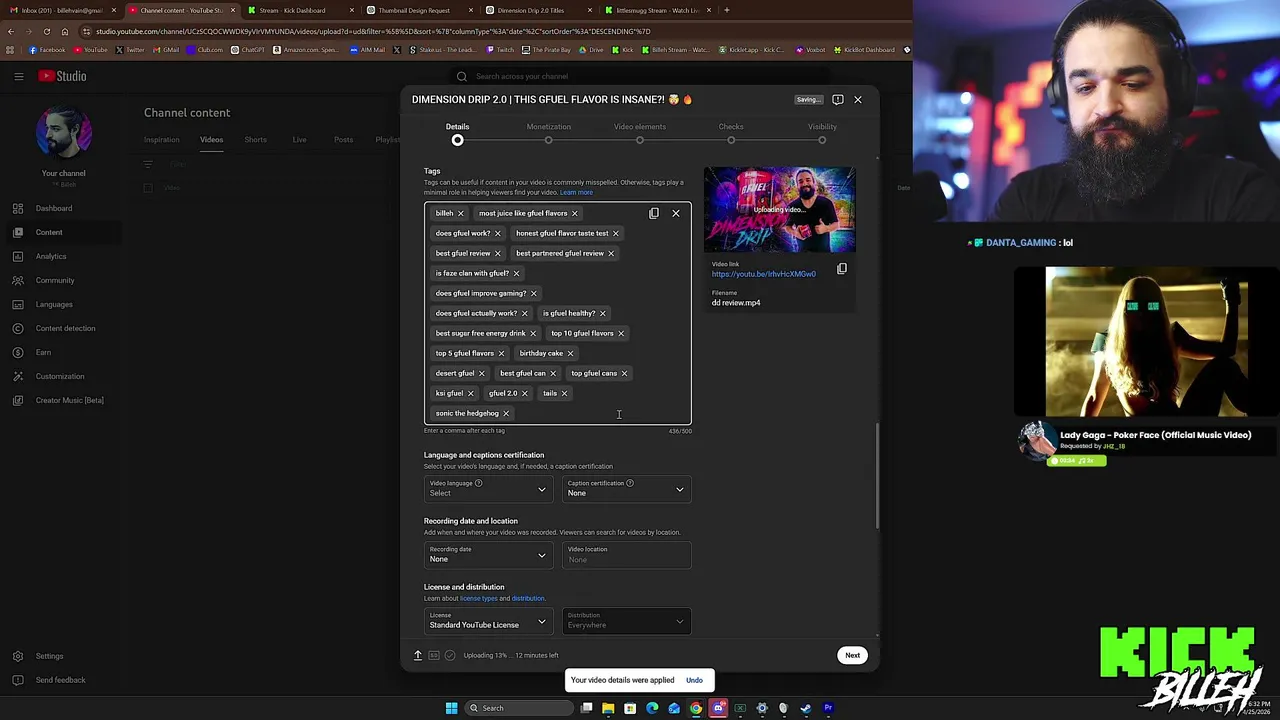Switch to the Video elements step

(x=640, y=133)
